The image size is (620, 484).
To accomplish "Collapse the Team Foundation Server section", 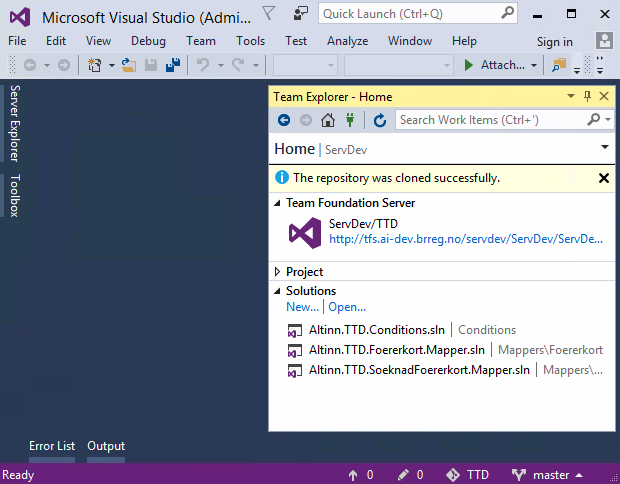I will [x=278, y=203].
